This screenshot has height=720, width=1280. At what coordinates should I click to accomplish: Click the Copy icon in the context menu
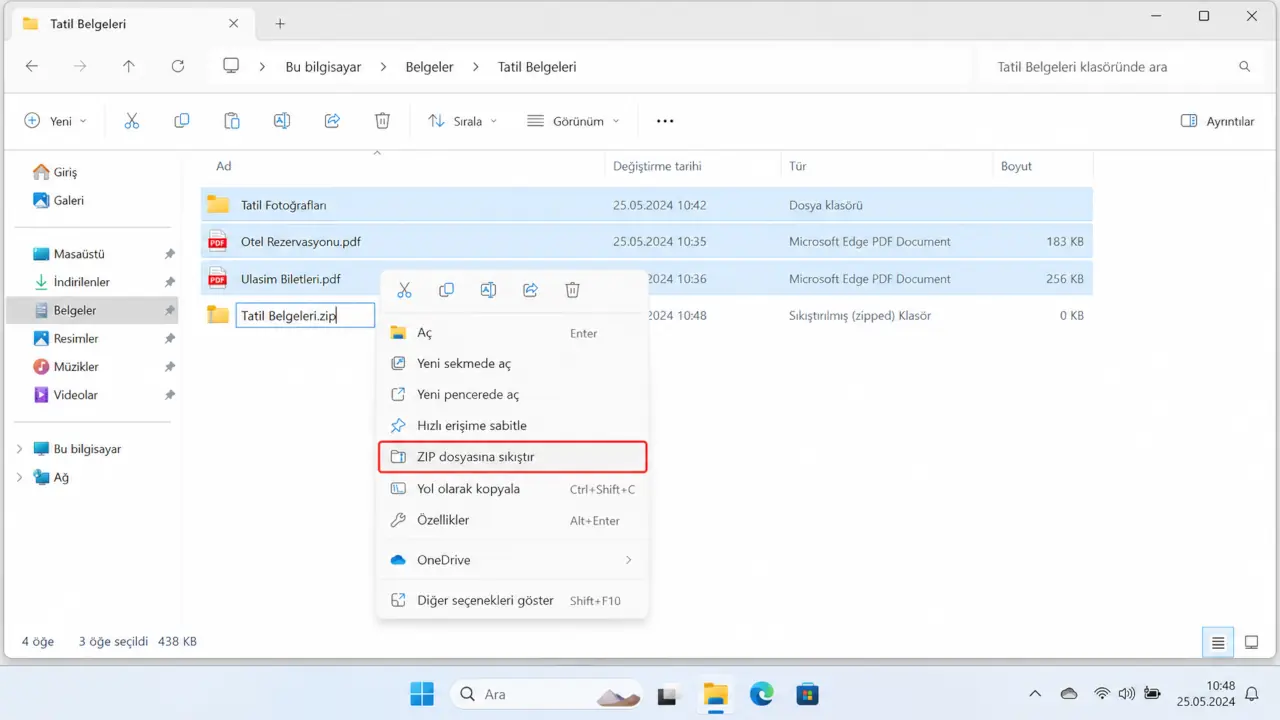[x=446, y=290]
